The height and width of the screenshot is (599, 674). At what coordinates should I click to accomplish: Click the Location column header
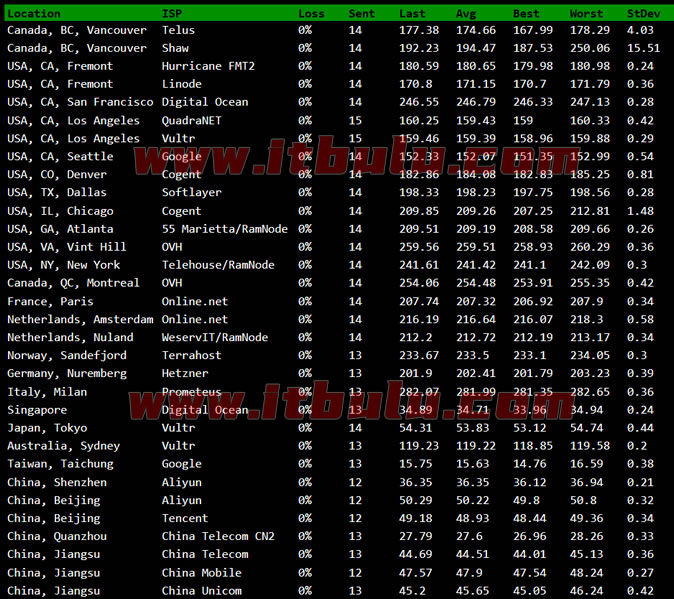[34, 14]
